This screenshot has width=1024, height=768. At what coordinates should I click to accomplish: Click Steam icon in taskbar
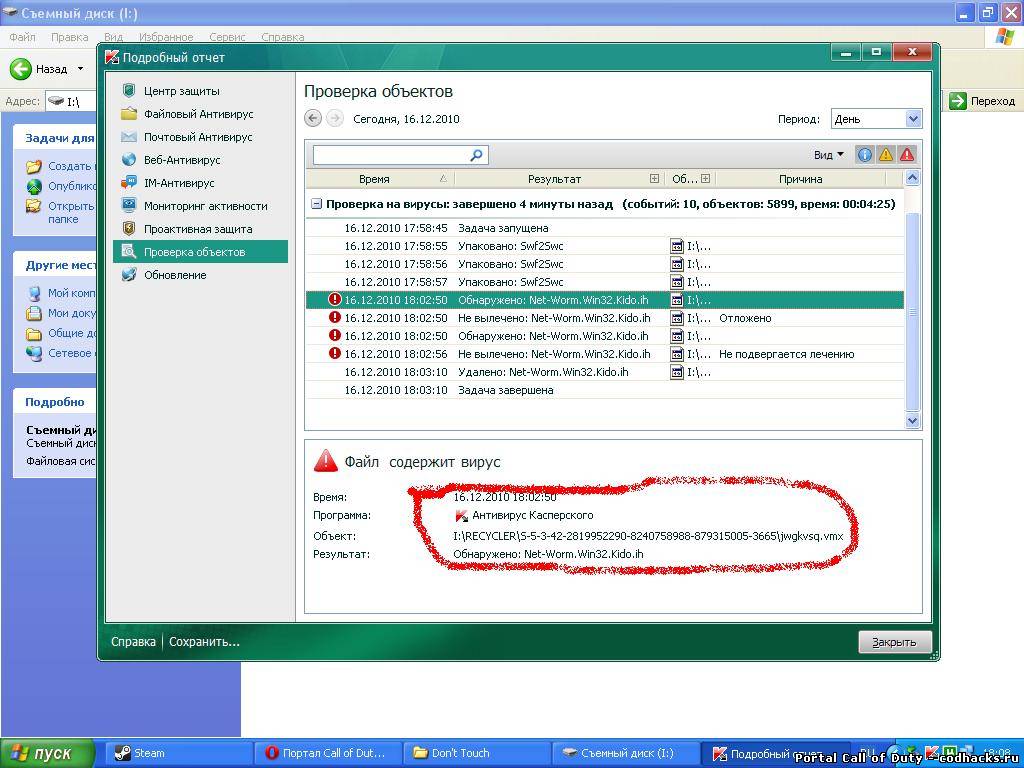tap(121, 753)
